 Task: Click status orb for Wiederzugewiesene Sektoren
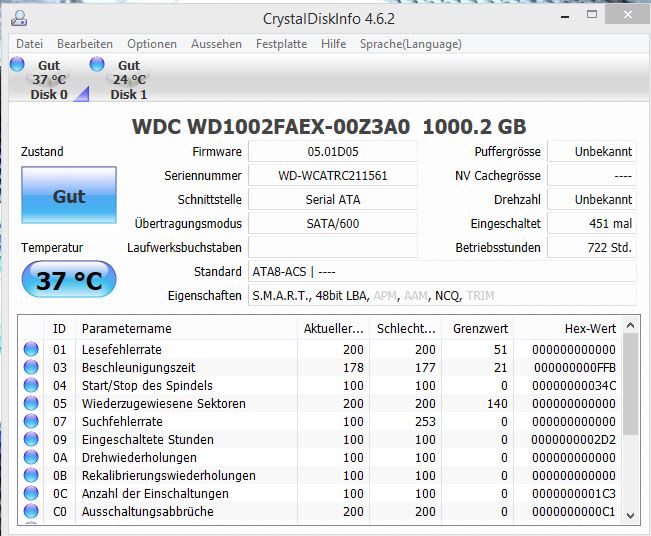click(31, 403)
